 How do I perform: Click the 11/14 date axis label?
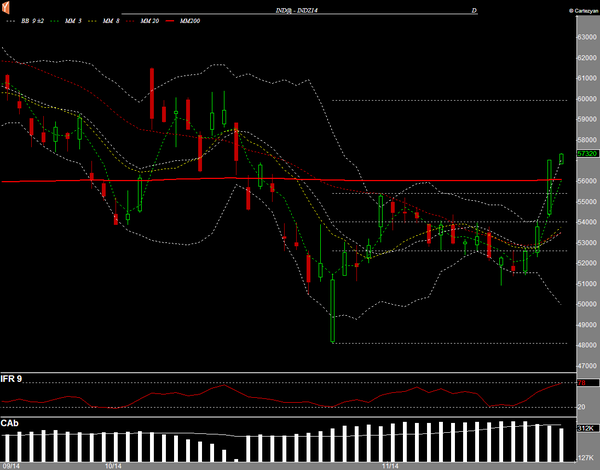[390, 465]
